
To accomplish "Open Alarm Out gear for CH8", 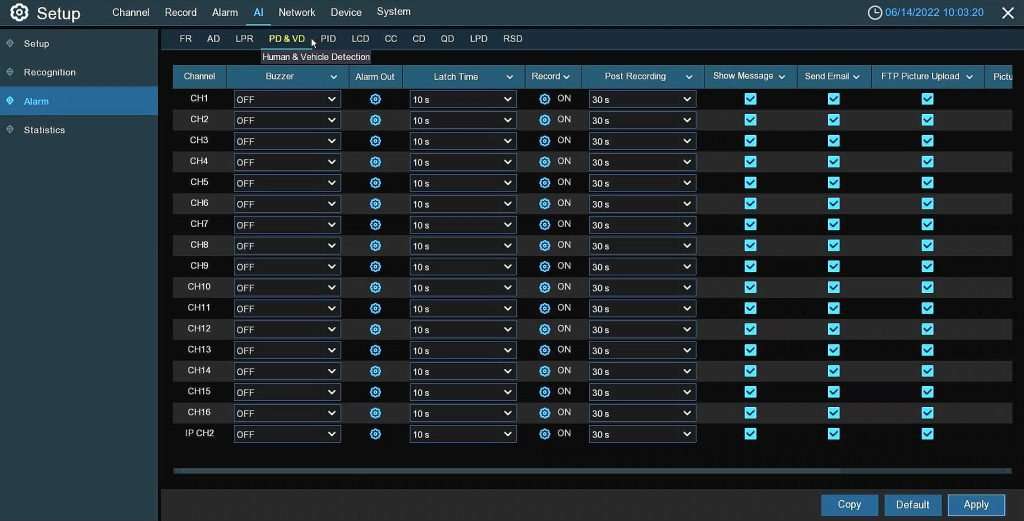I will click(x=375, y=245).
